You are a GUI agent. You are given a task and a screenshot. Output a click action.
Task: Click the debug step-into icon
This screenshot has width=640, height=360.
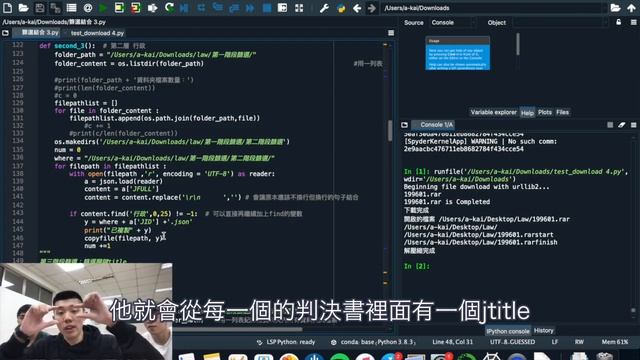(x=217, y=8)
